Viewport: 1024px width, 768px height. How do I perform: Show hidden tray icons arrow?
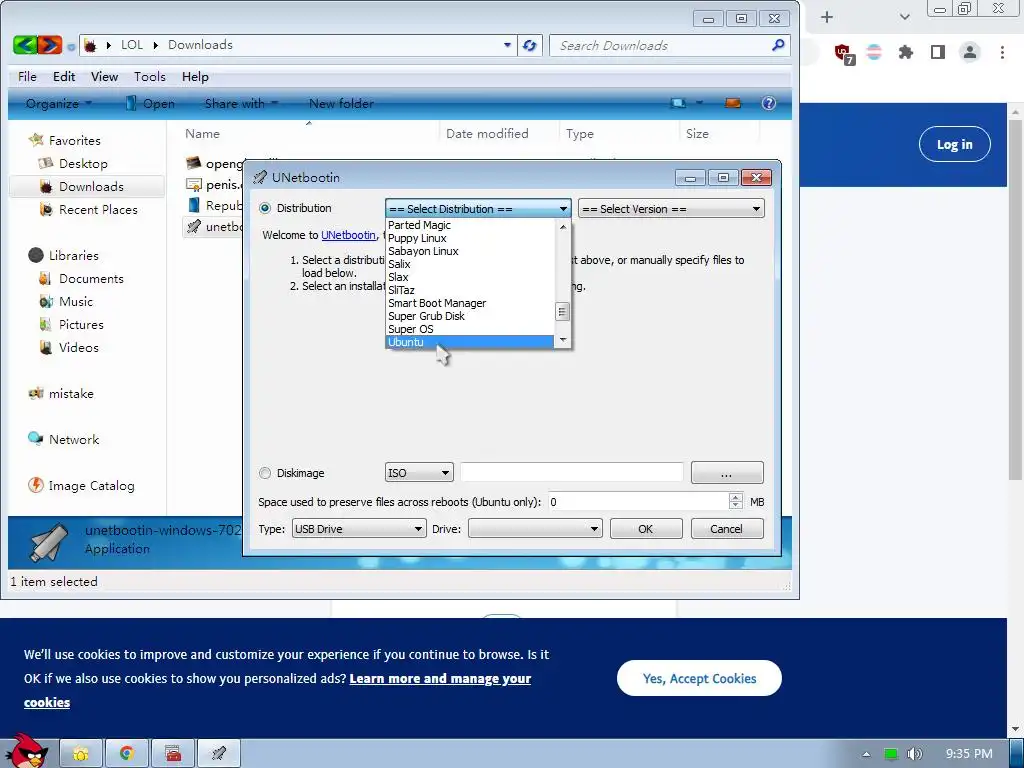[x=867, y=754]
